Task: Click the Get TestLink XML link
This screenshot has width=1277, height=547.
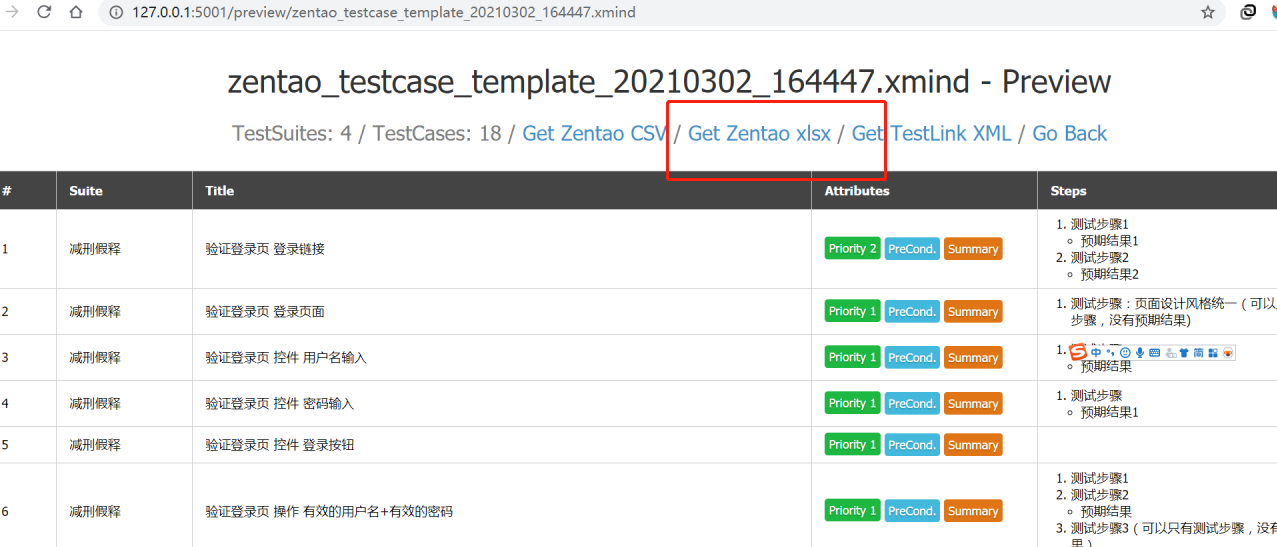Action: pos(931,133)
